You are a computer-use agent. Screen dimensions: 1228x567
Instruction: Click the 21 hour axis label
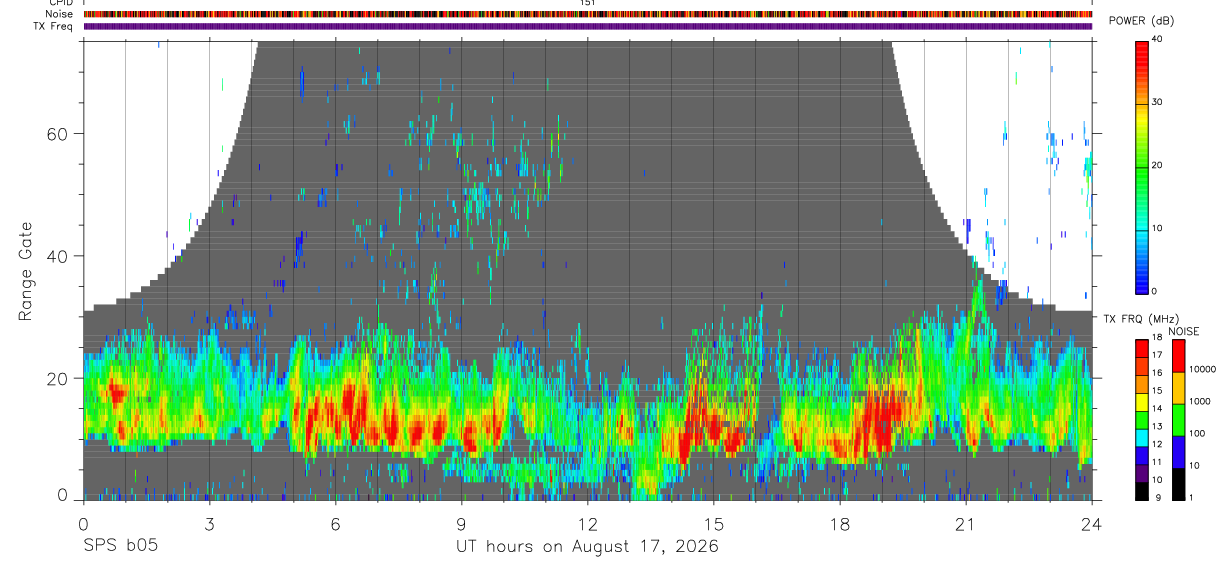point(965,524)
